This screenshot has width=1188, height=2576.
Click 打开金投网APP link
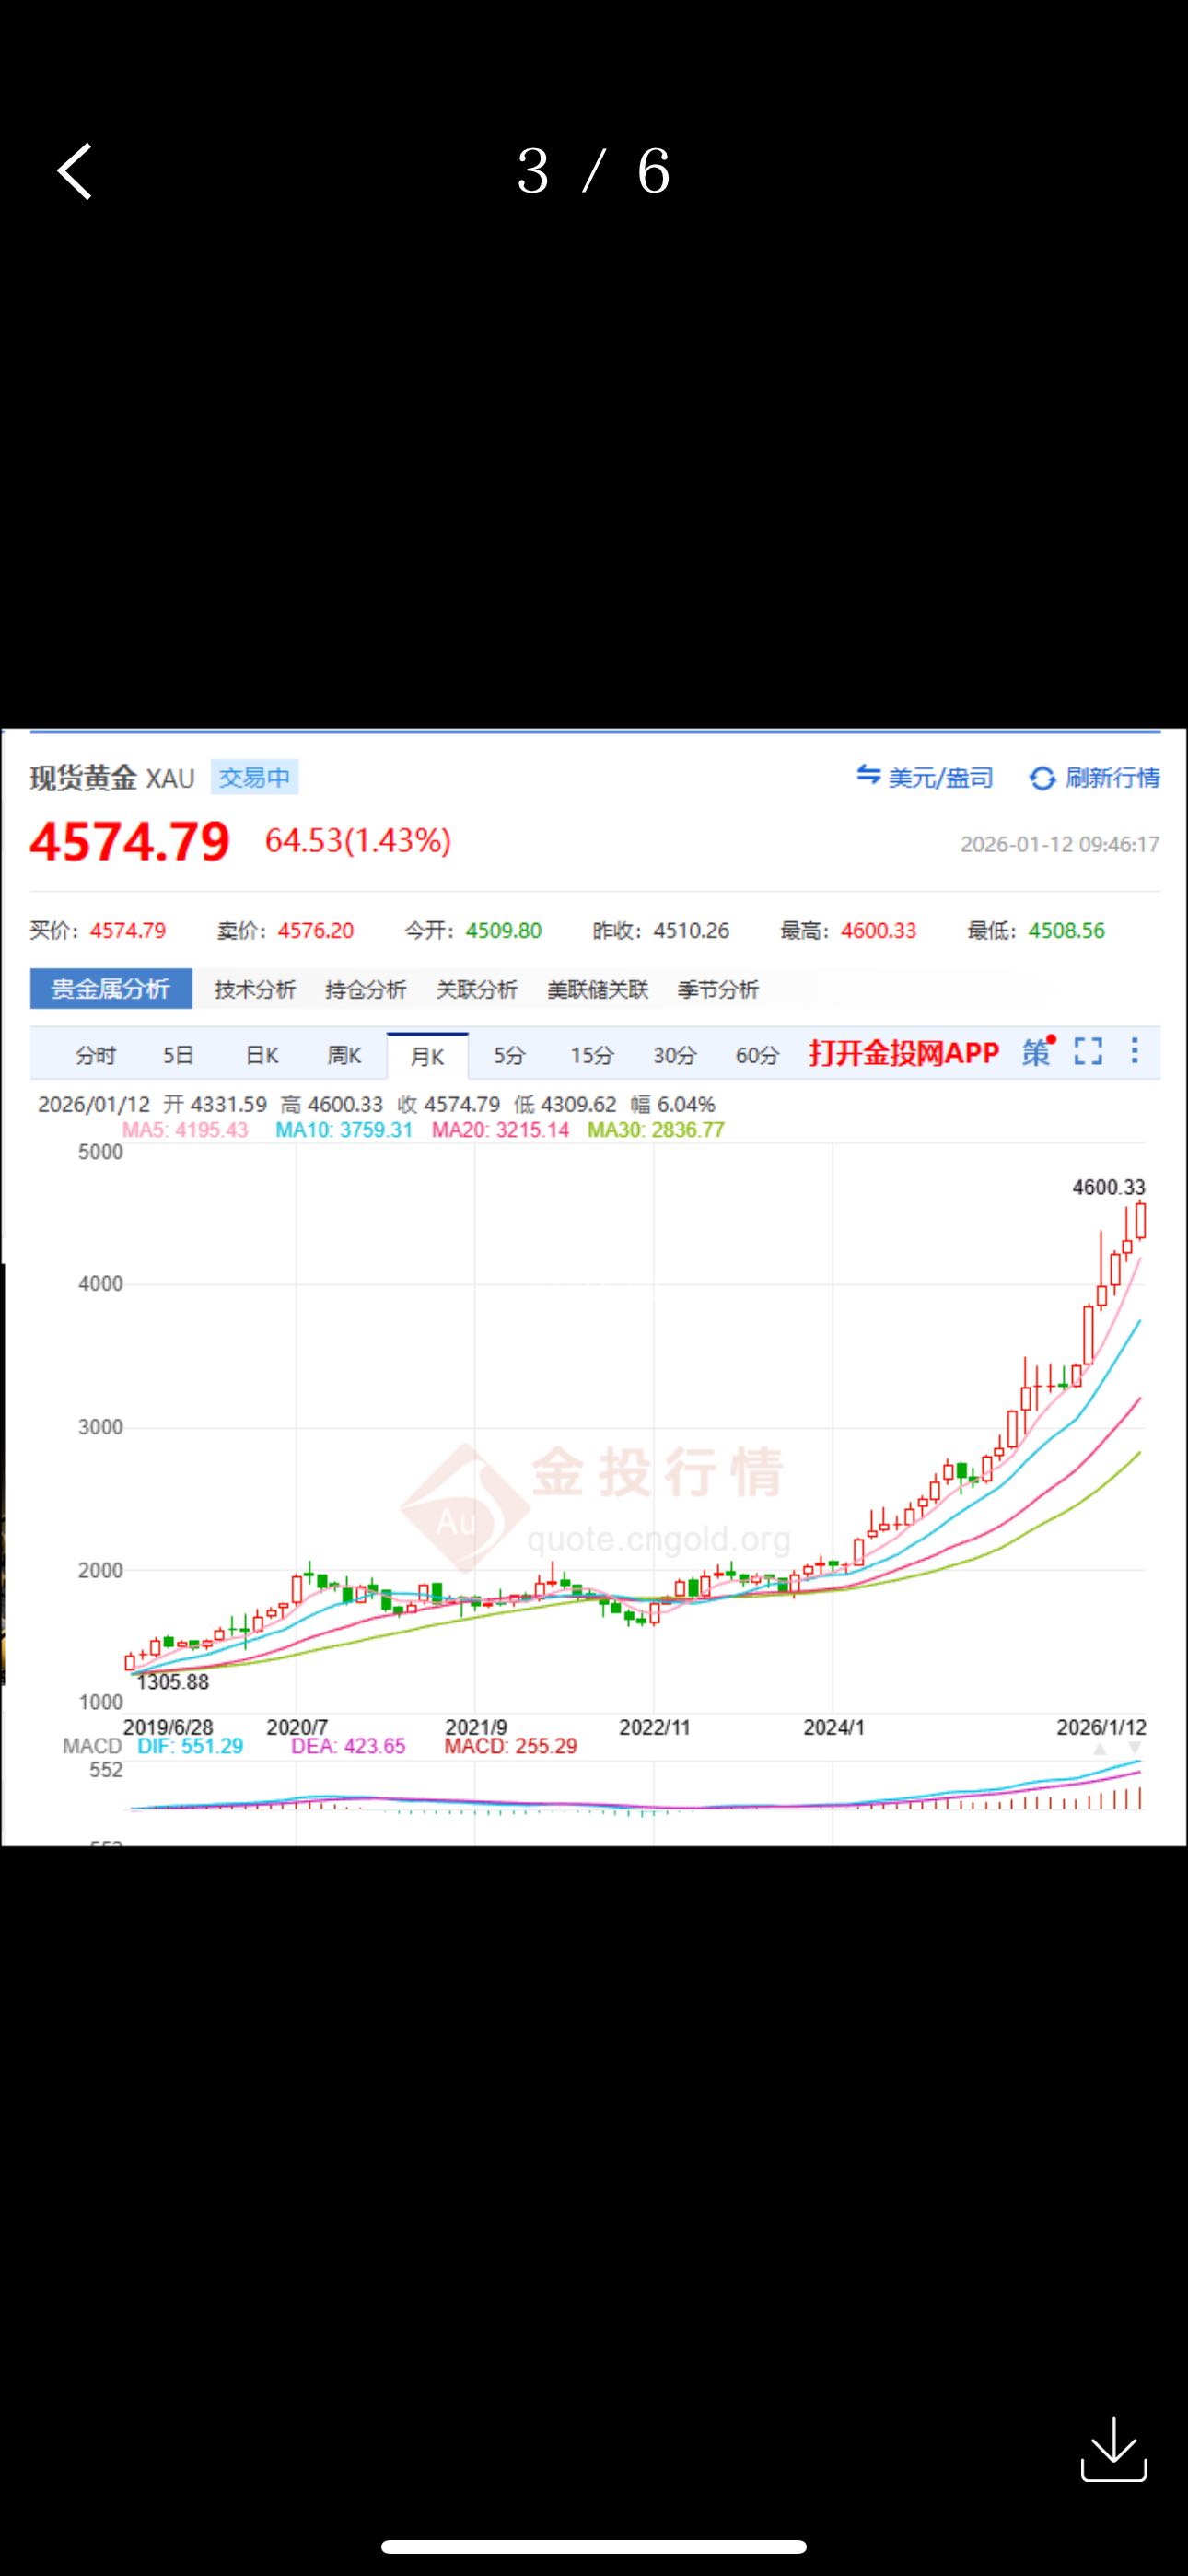[x=904, y=1053]
